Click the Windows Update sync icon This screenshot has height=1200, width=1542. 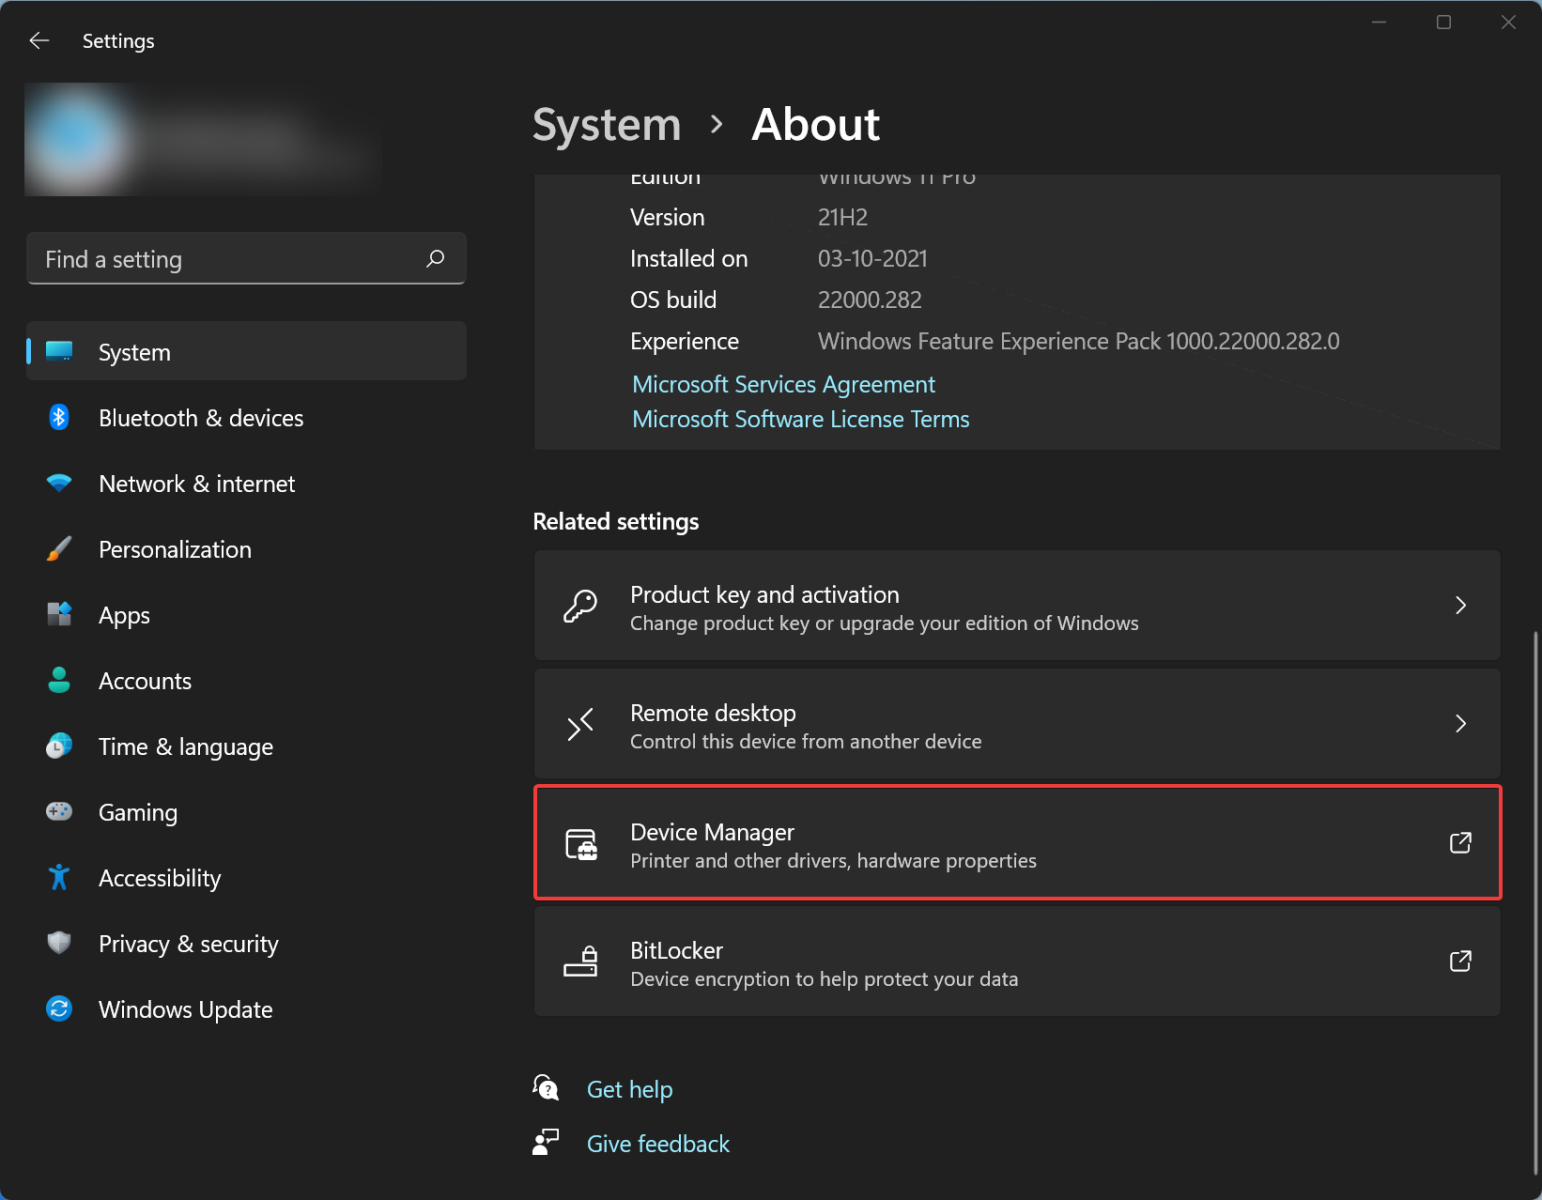coord(59,1009)
